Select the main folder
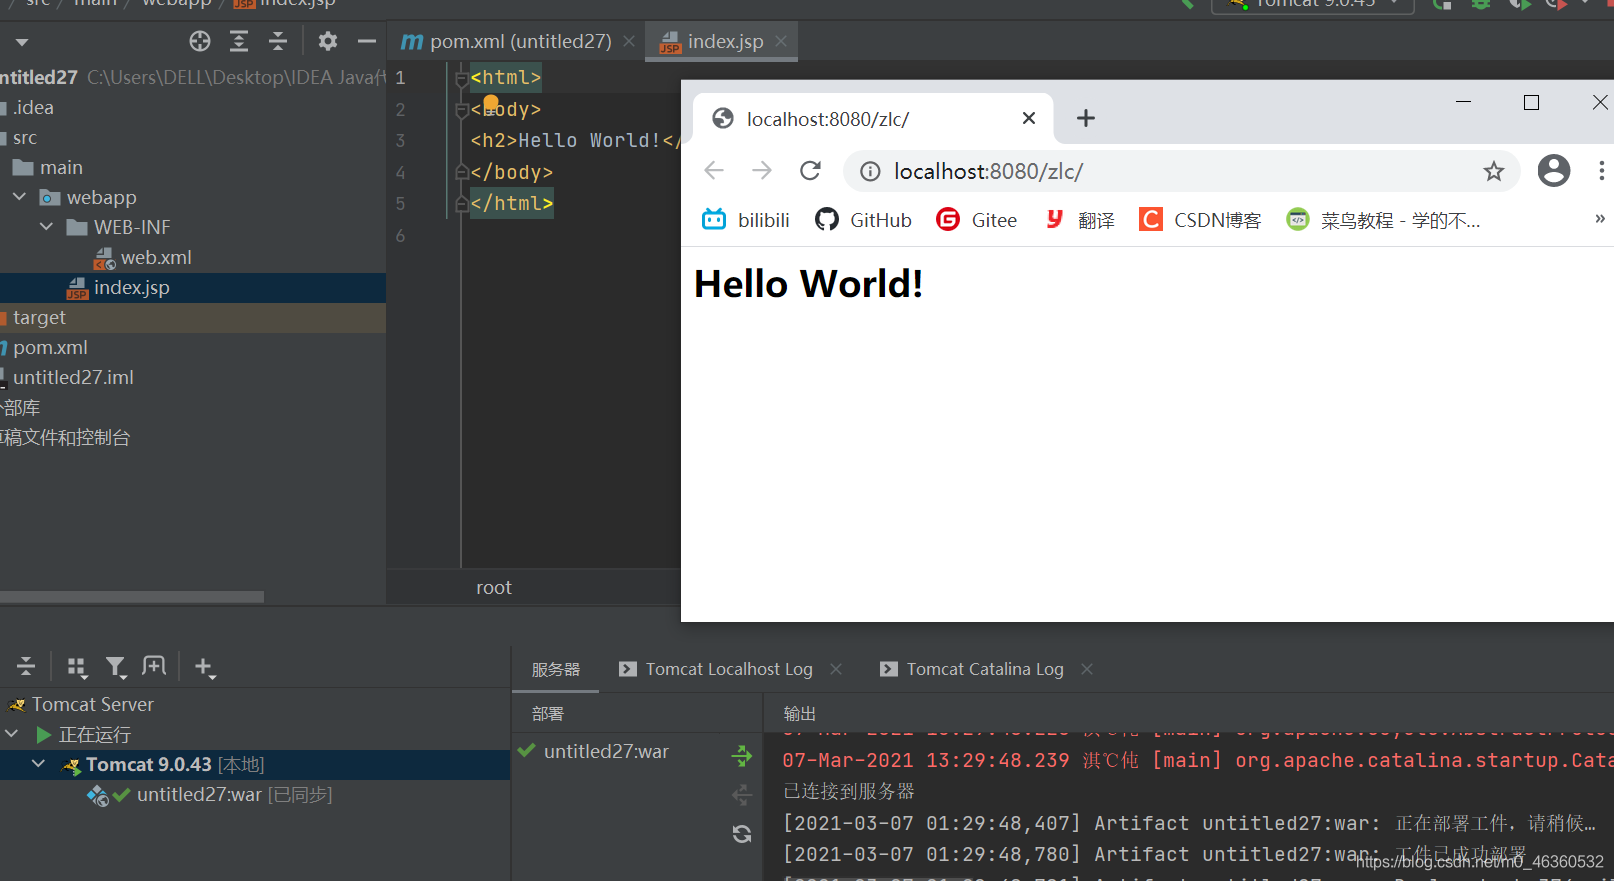1614x881 pixels. coord(48,167)
